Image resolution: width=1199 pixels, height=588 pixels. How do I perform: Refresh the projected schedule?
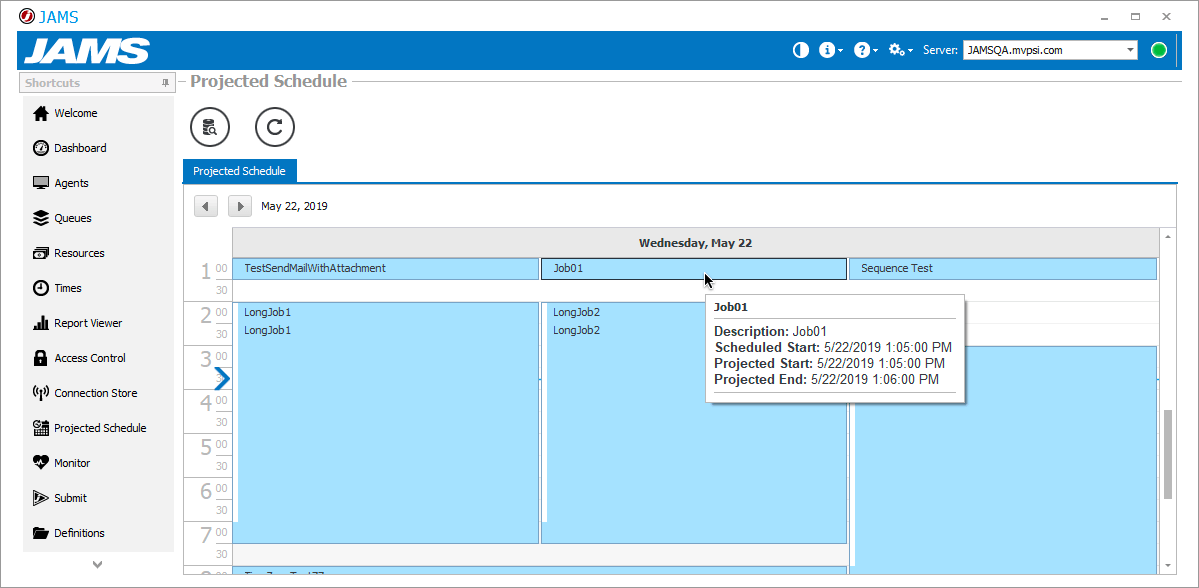coord(274,127)
